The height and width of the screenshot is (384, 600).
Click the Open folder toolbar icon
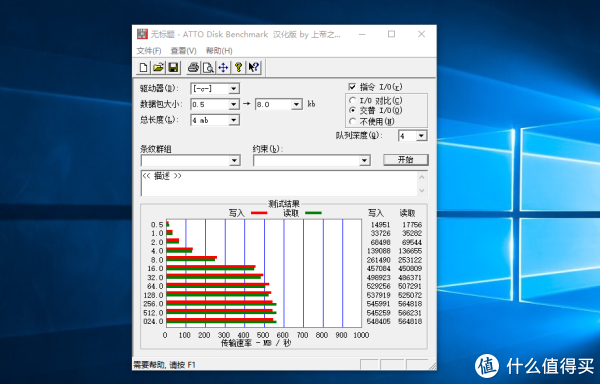click(x=158, y=68)
